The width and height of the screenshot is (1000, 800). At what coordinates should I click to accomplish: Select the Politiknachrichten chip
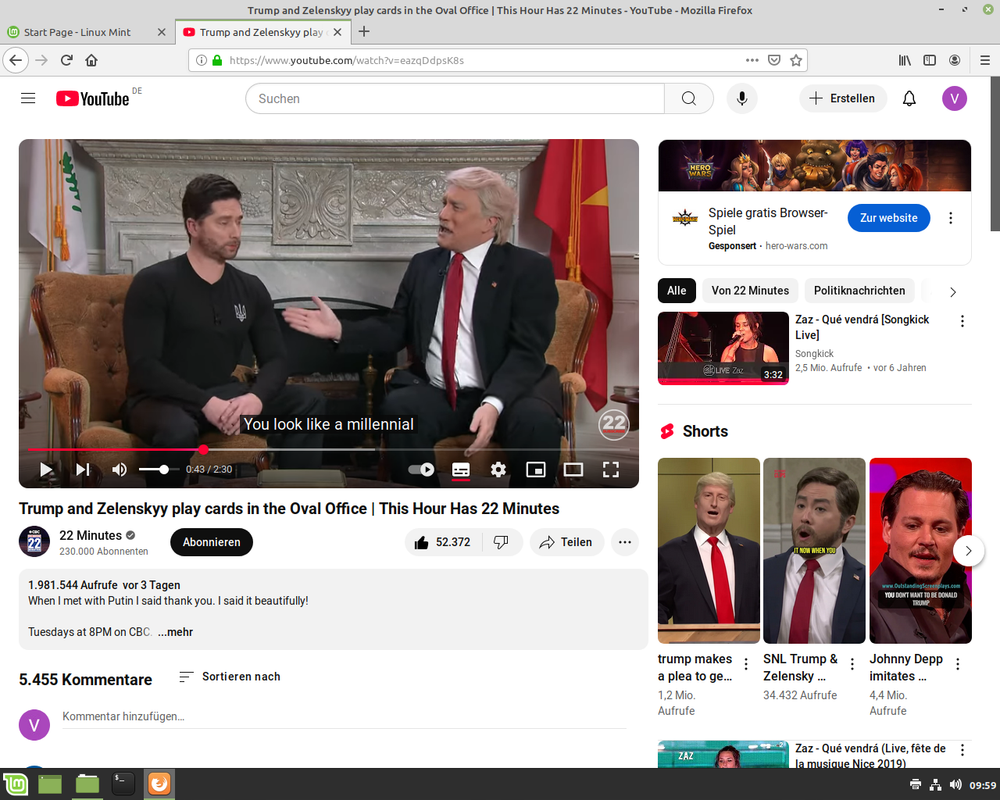click(859, 291)
